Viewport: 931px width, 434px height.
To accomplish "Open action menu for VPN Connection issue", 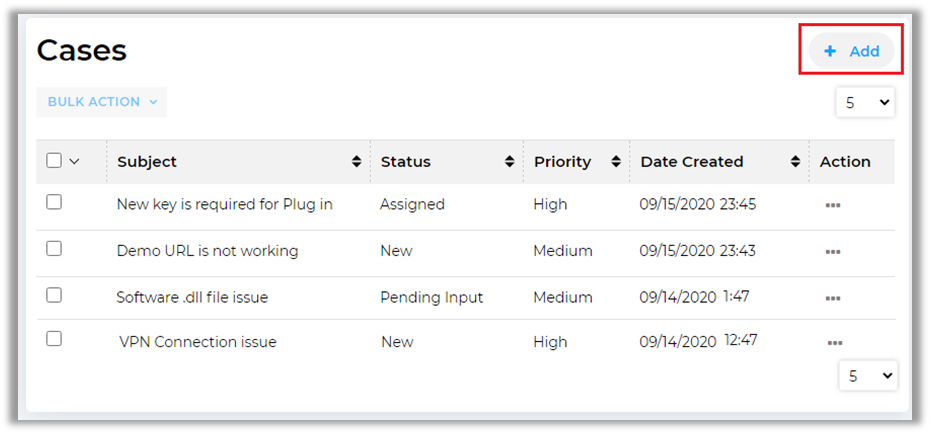I will (834, 343).
